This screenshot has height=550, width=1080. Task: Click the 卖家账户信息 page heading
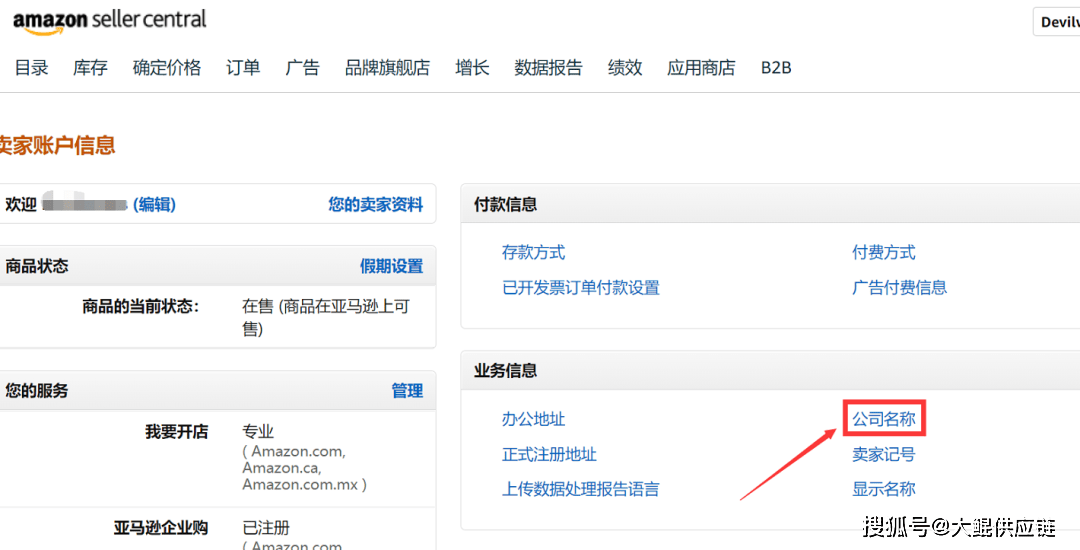tap(57, 145)
